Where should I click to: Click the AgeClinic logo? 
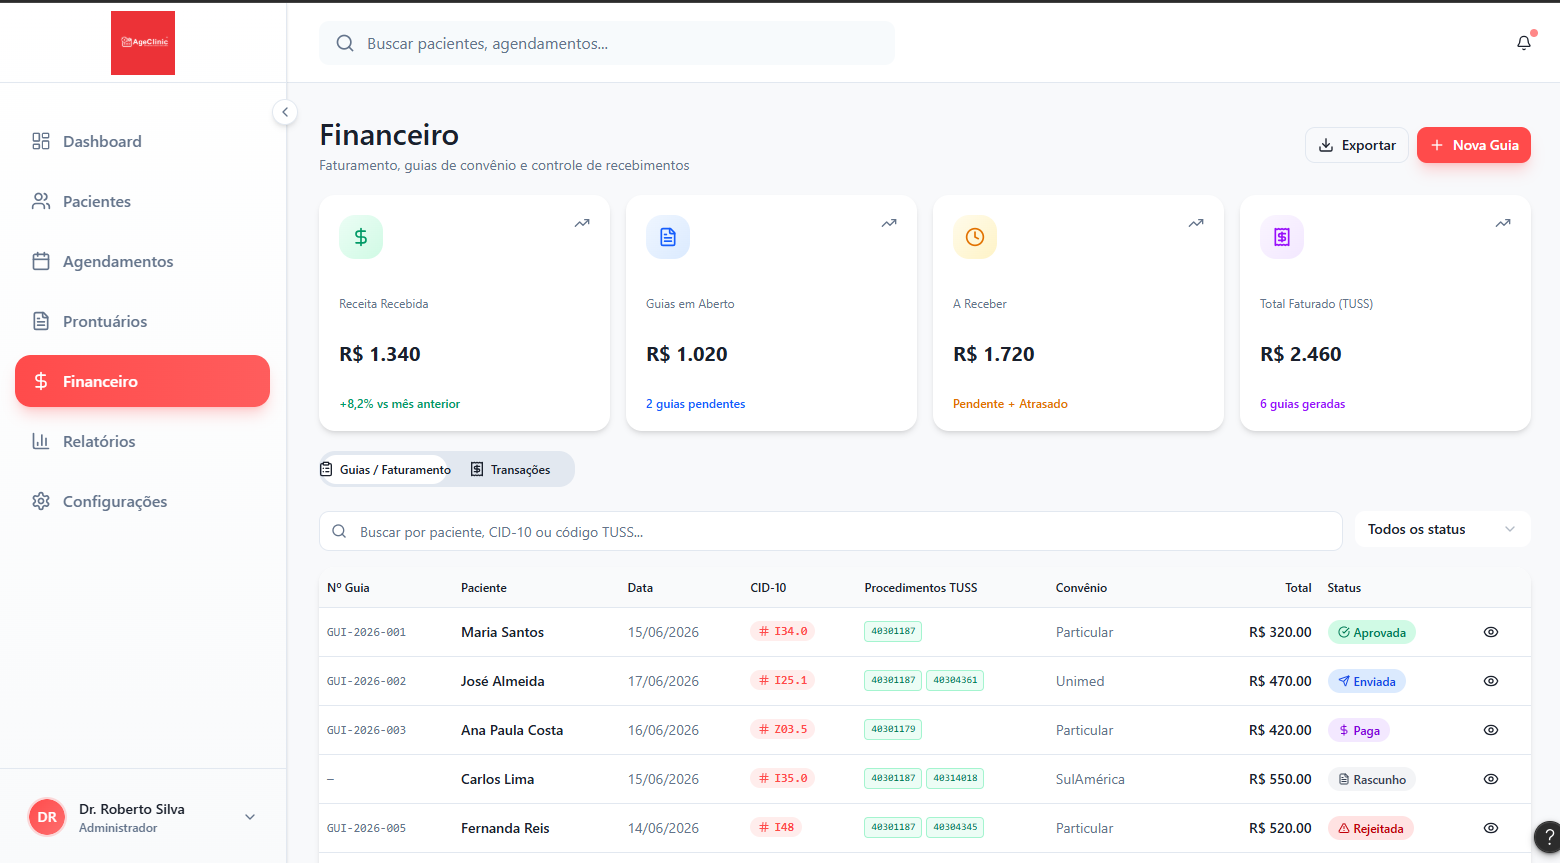tap(143, 43)
